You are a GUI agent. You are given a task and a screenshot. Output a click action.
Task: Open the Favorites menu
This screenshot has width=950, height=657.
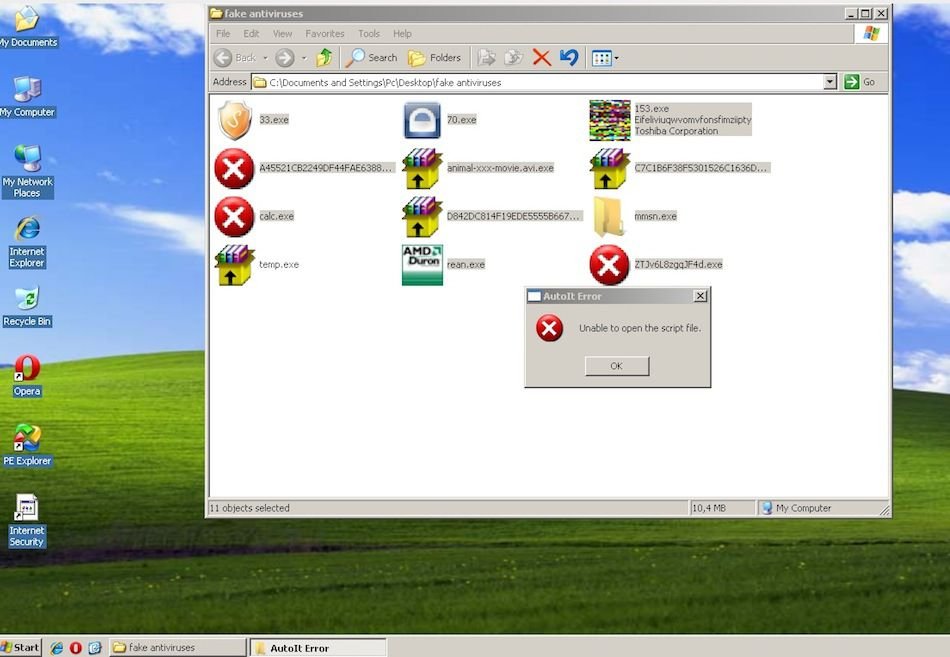pos(324,34)
